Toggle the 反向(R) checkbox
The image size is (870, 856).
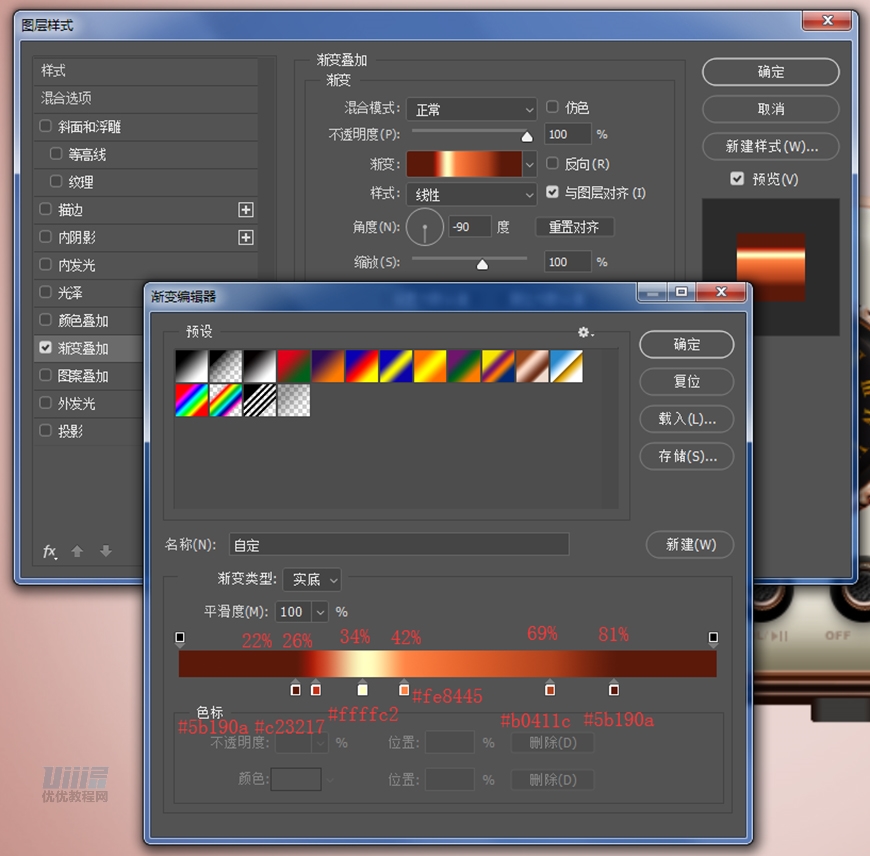(553, 163)
